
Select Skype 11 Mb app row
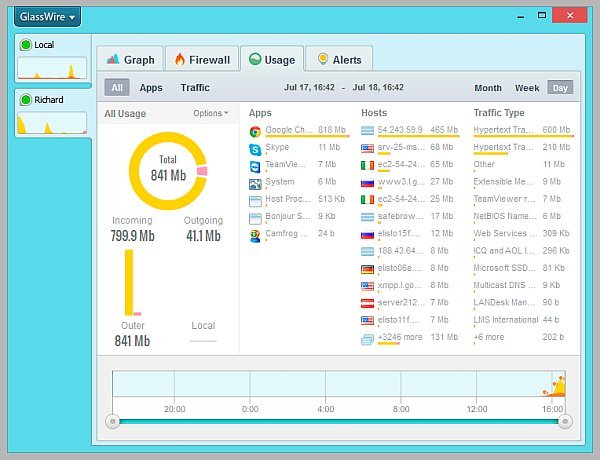tap(299, 148)
